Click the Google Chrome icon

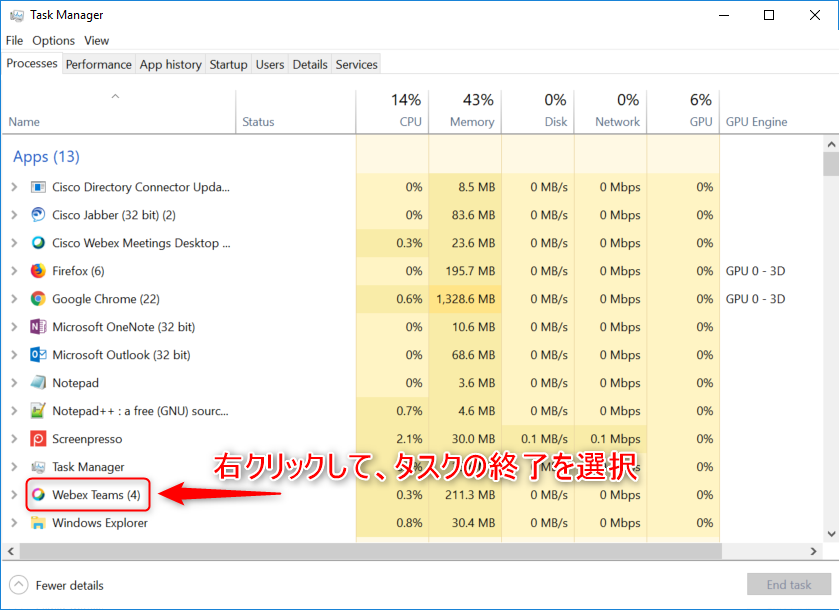pos(38,299)
